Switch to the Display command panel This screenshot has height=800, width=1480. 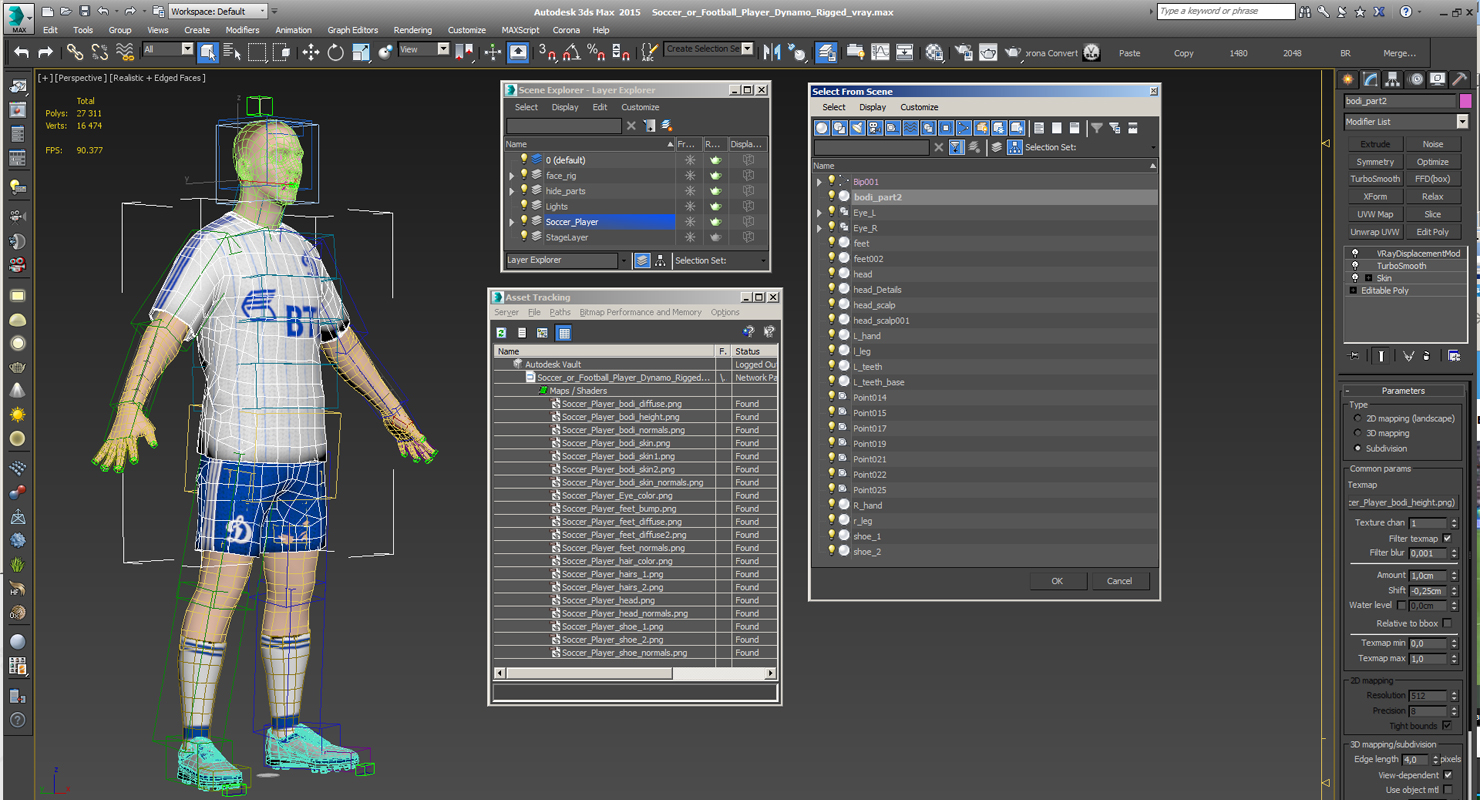click(1438, 79)
